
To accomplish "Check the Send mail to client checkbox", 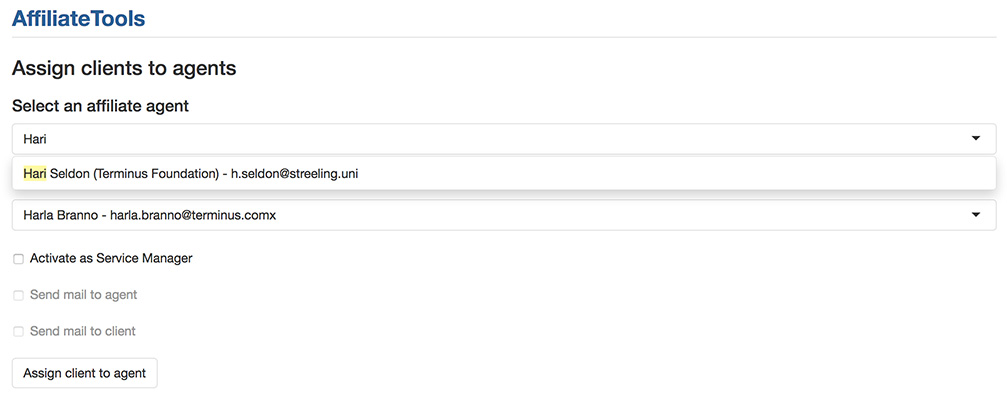I will point(18,331).
